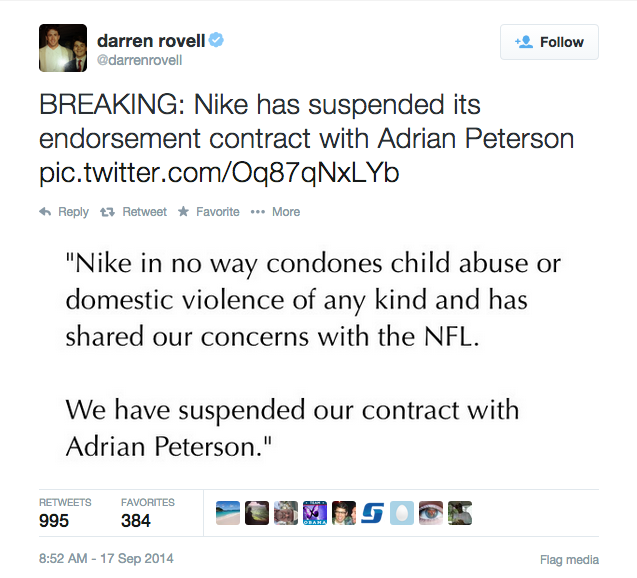Select the blue S logo avatar
Image resolution: width=637 pixels, height=578 pixels.
click(x=373, y=513)
